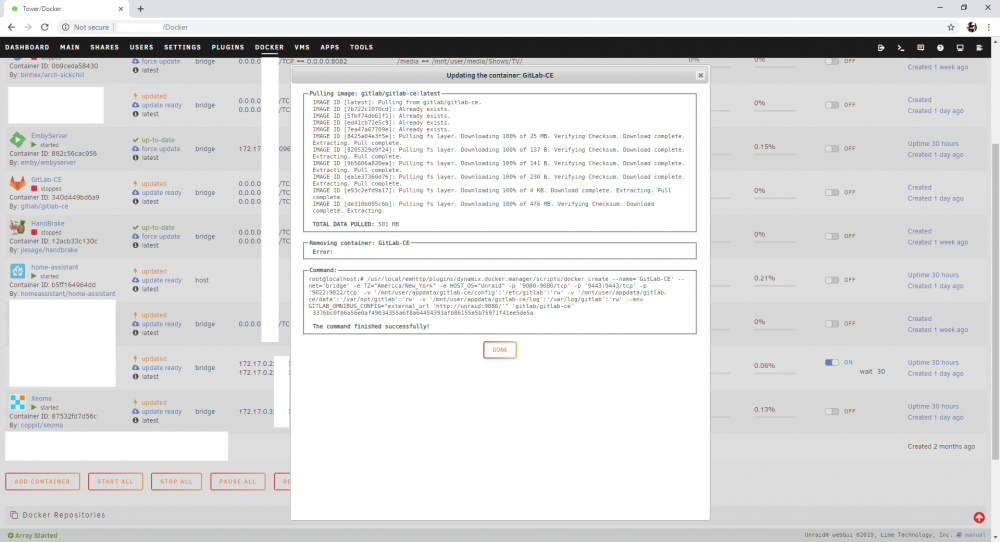Open the VMS tab
This screenshot has width=1000, height=542.
(302, 47)
